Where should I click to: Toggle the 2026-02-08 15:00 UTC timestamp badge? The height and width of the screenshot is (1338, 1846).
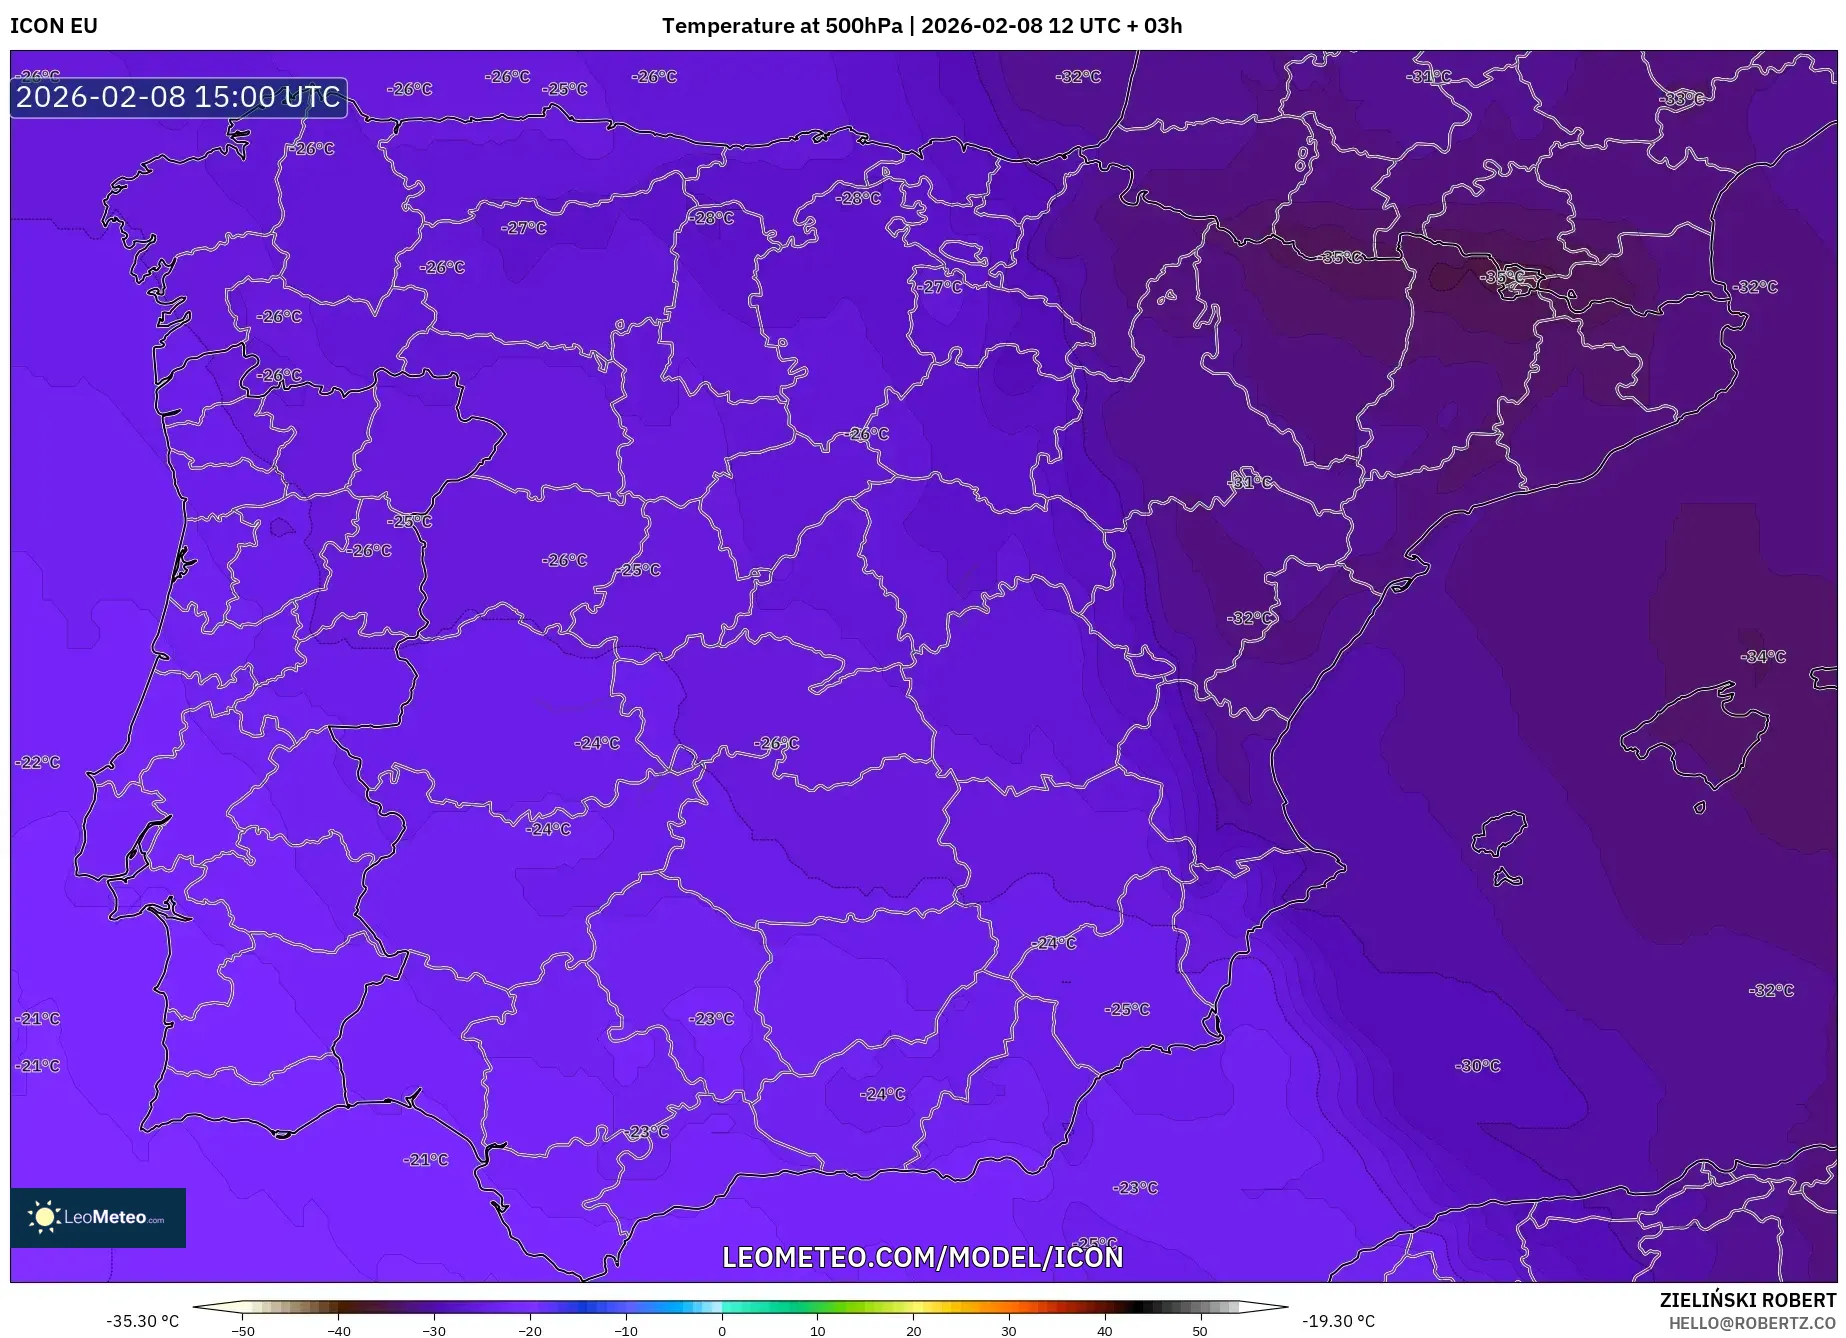tap(178, 97)
